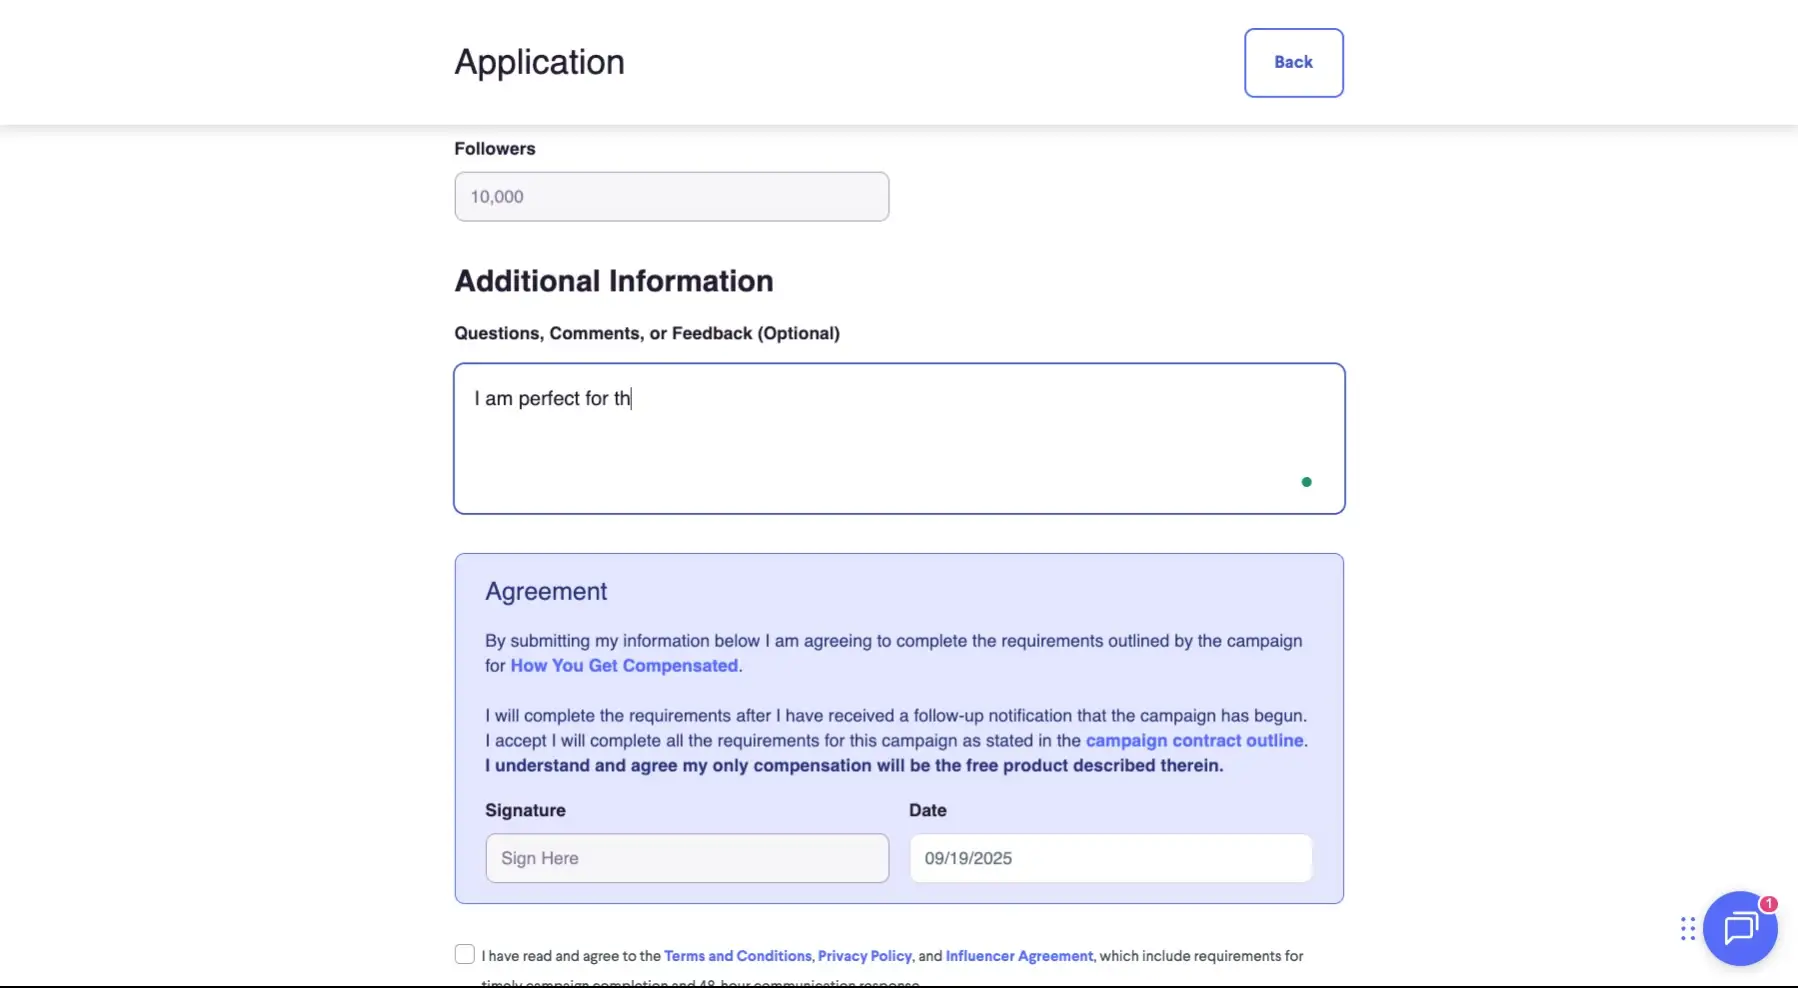Open the "campaign contract outline" link

tap(1195, 740)
